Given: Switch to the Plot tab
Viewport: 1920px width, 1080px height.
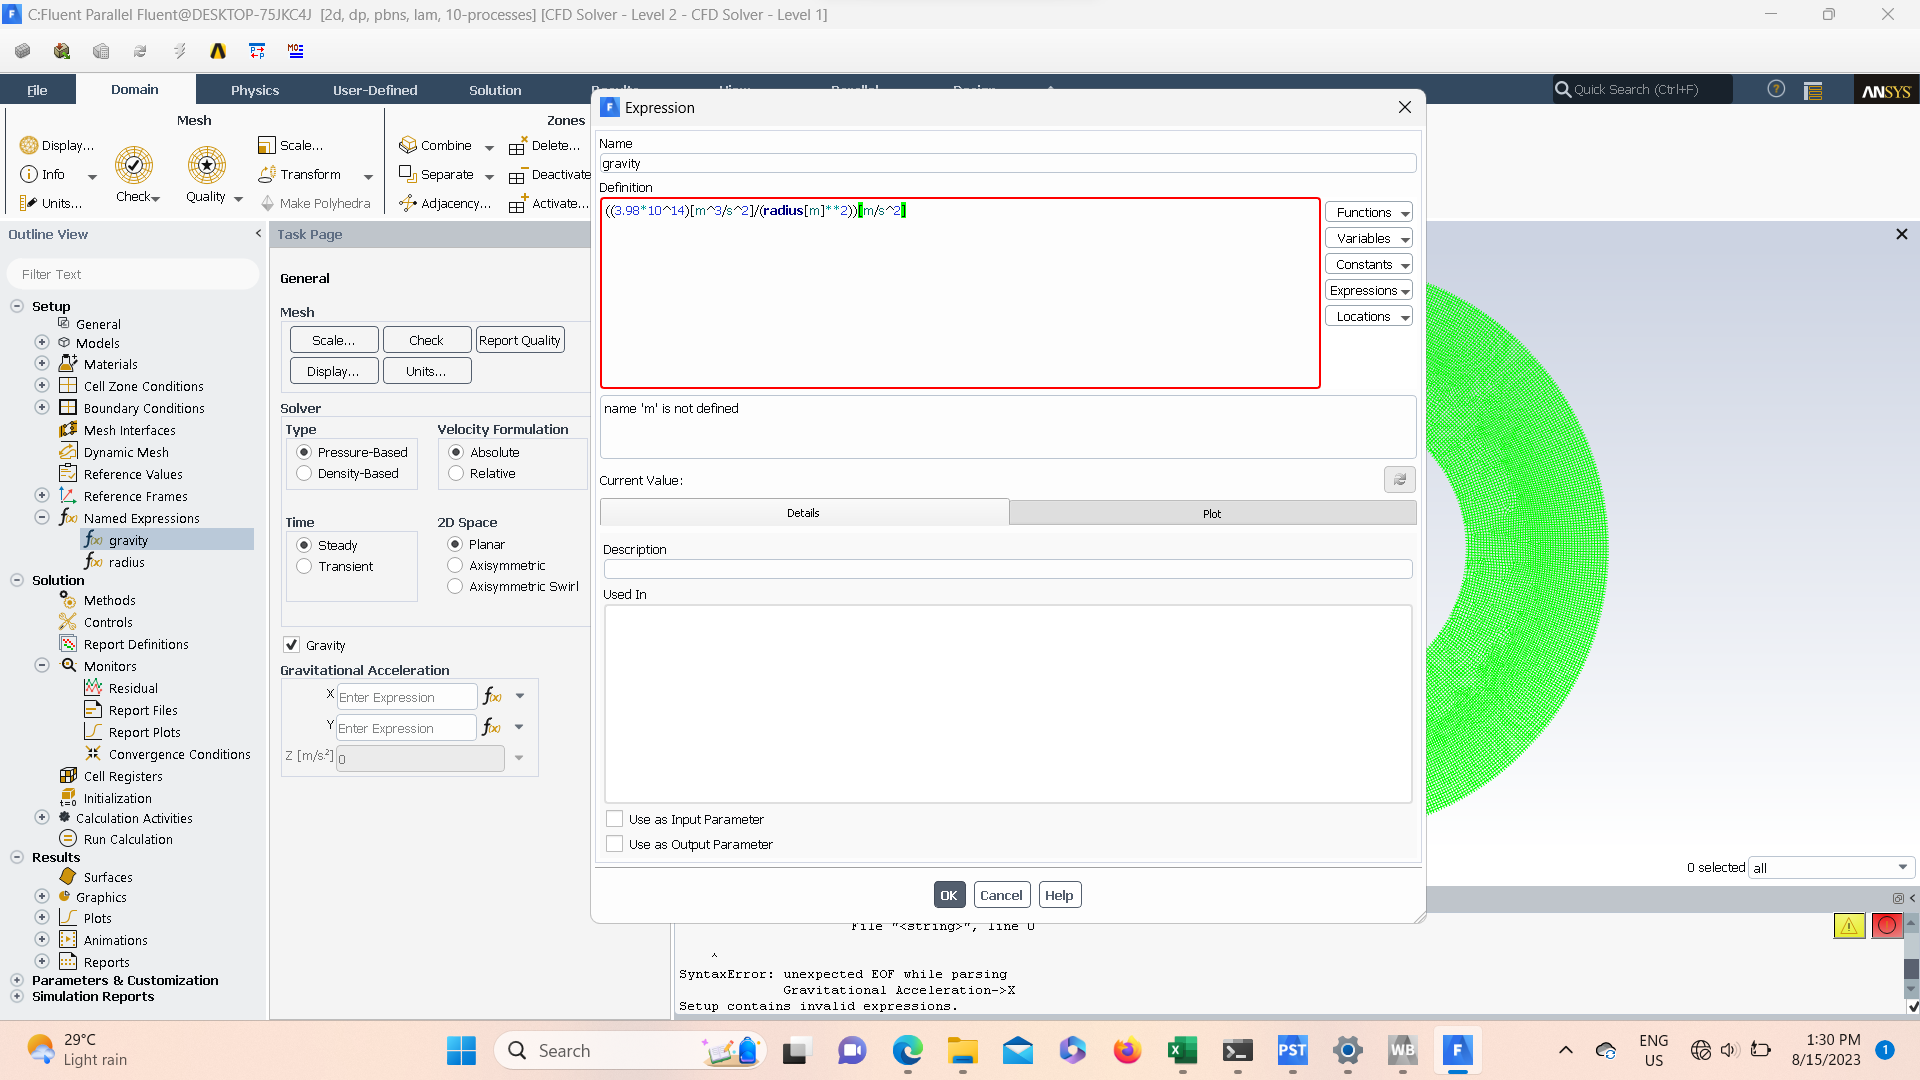Looking at the screenshot, I should (1212, 513).
